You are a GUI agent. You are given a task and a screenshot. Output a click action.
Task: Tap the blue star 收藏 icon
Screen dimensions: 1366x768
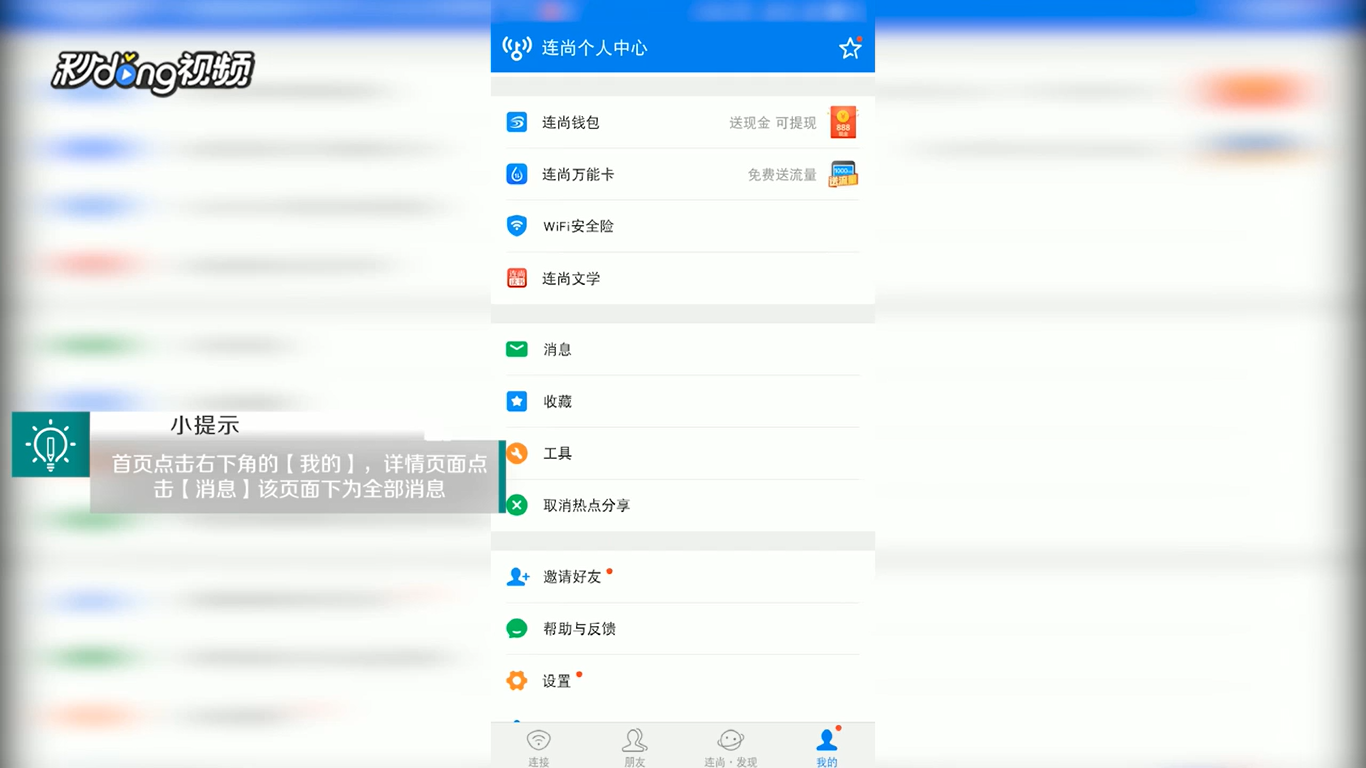click(x=516, y=401)
